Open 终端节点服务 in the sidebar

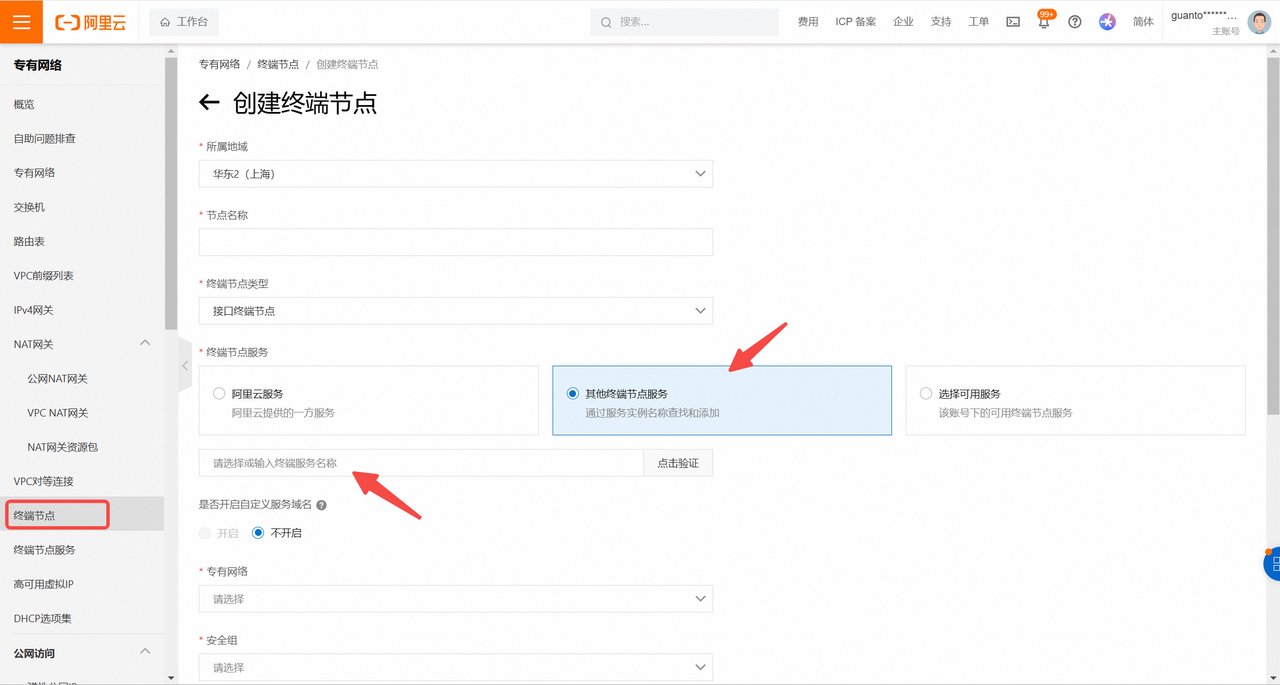(x=44, y=550)
